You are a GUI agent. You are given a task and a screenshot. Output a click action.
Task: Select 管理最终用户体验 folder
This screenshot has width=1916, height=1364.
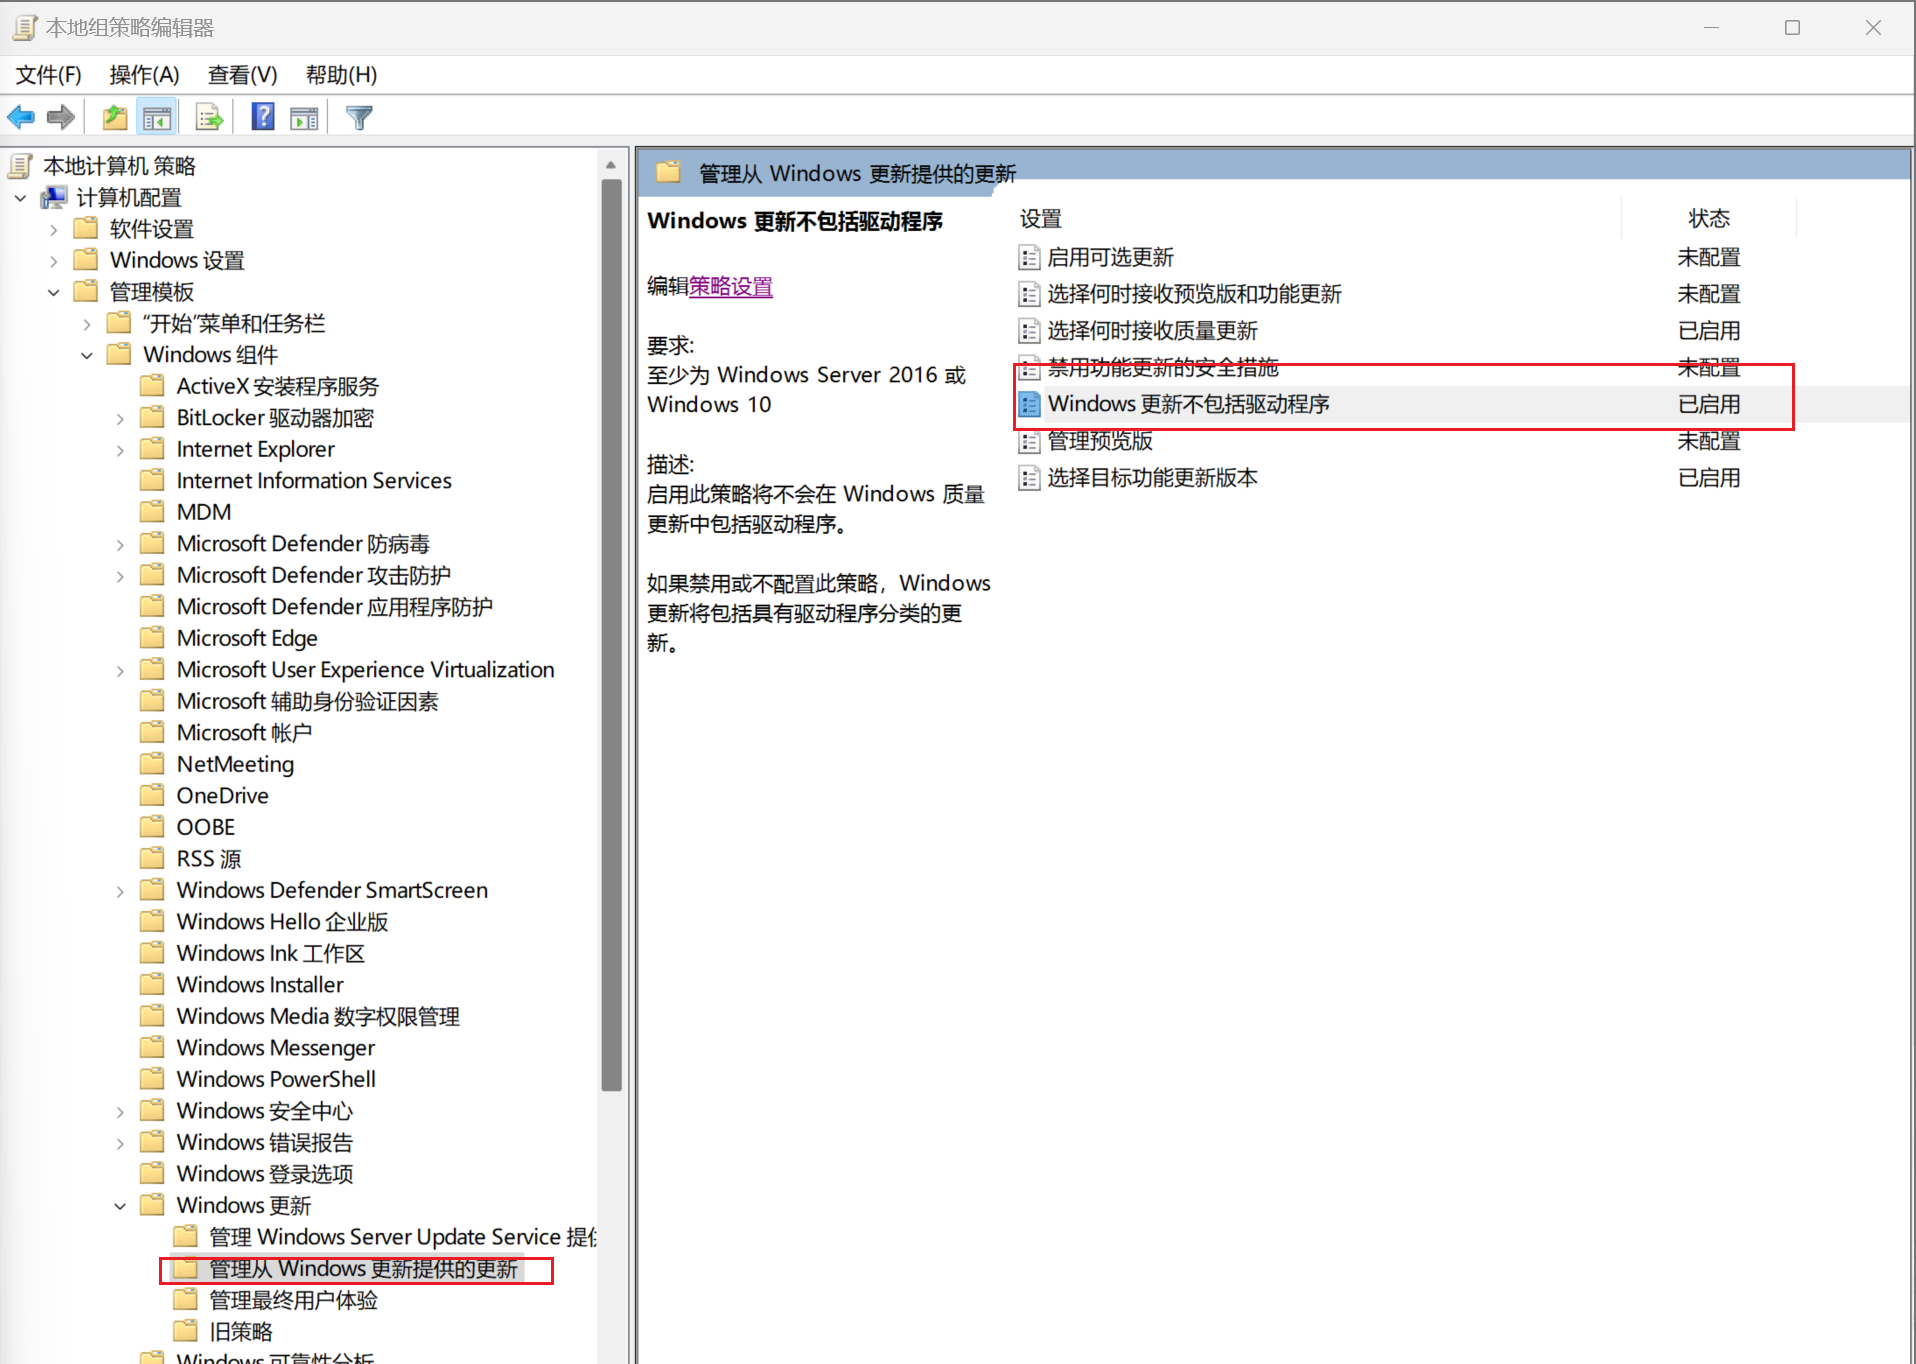click(293, 1300)
